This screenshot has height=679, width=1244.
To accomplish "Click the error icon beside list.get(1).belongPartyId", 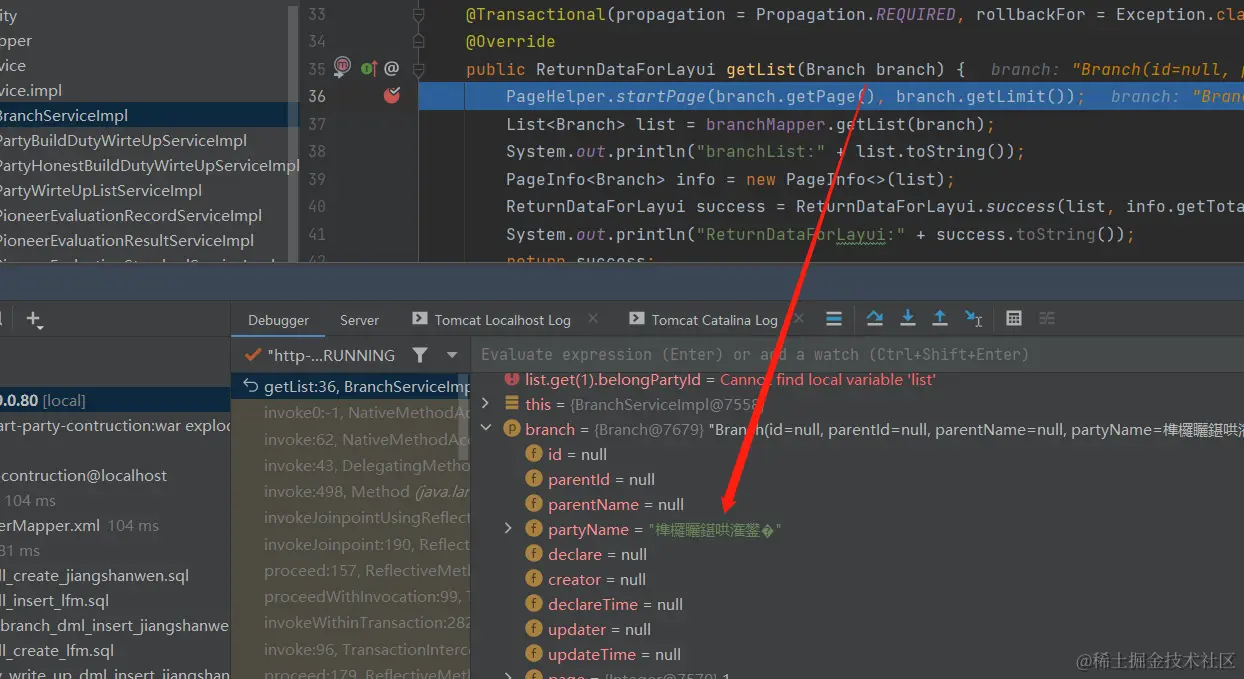I will pyautogui.click(x=512, y=380).
